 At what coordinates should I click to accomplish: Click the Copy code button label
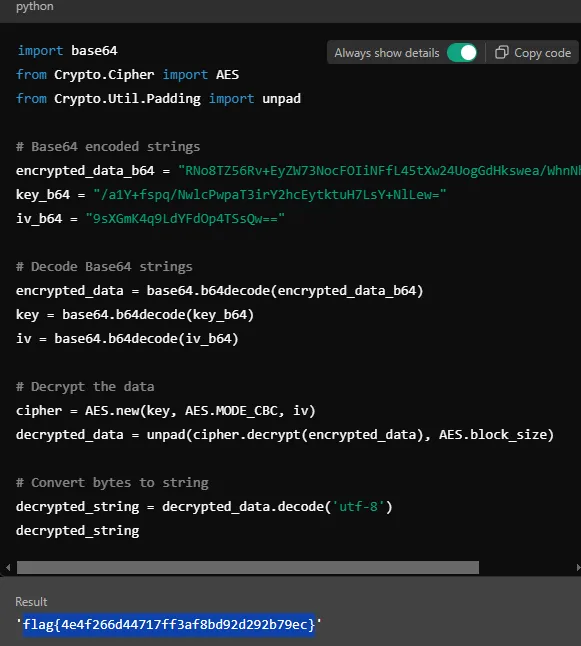coord(542,53)
